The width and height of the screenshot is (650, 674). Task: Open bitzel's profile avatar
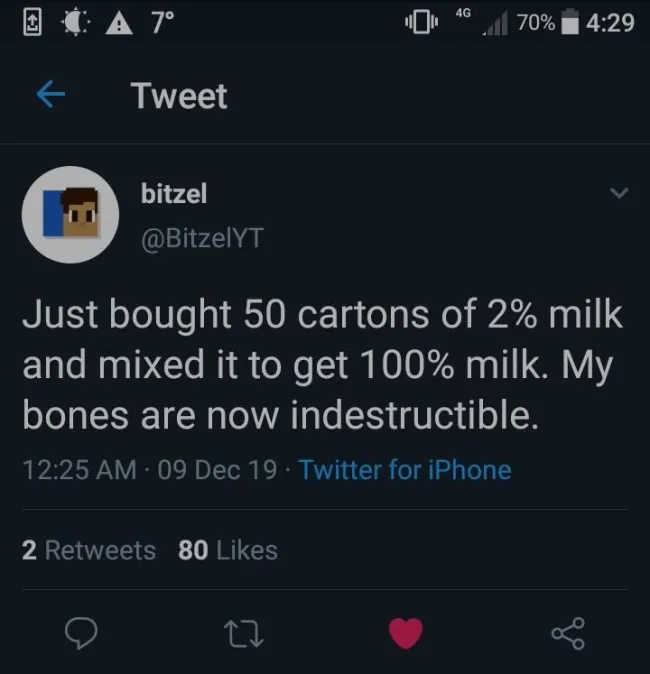[x=71, y=214]
